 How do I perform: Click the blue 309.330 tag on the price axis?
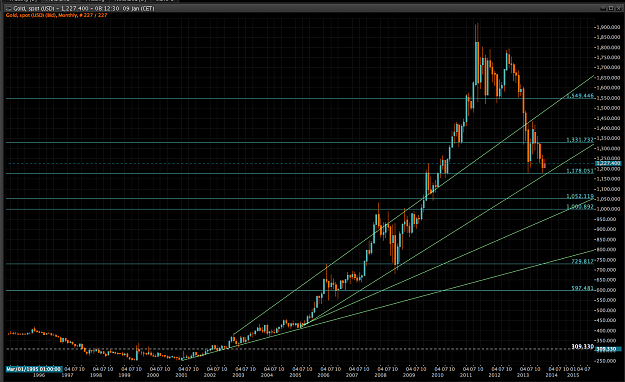[608, 349]
